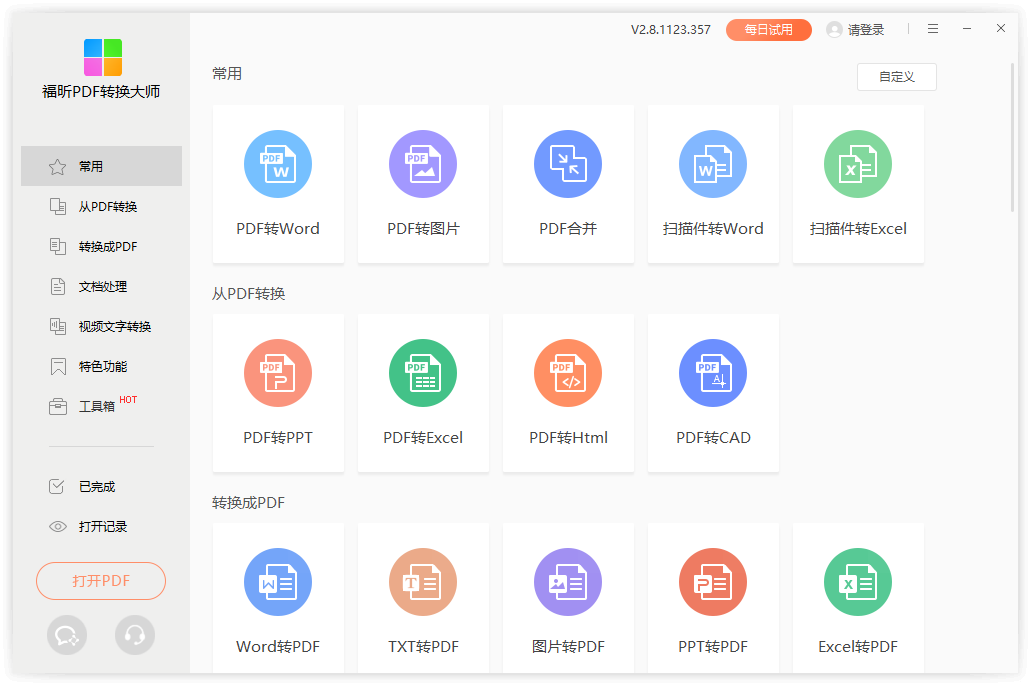
Task: Open the 工具箱 HOT sidebar item
Action: coord(101,406)
